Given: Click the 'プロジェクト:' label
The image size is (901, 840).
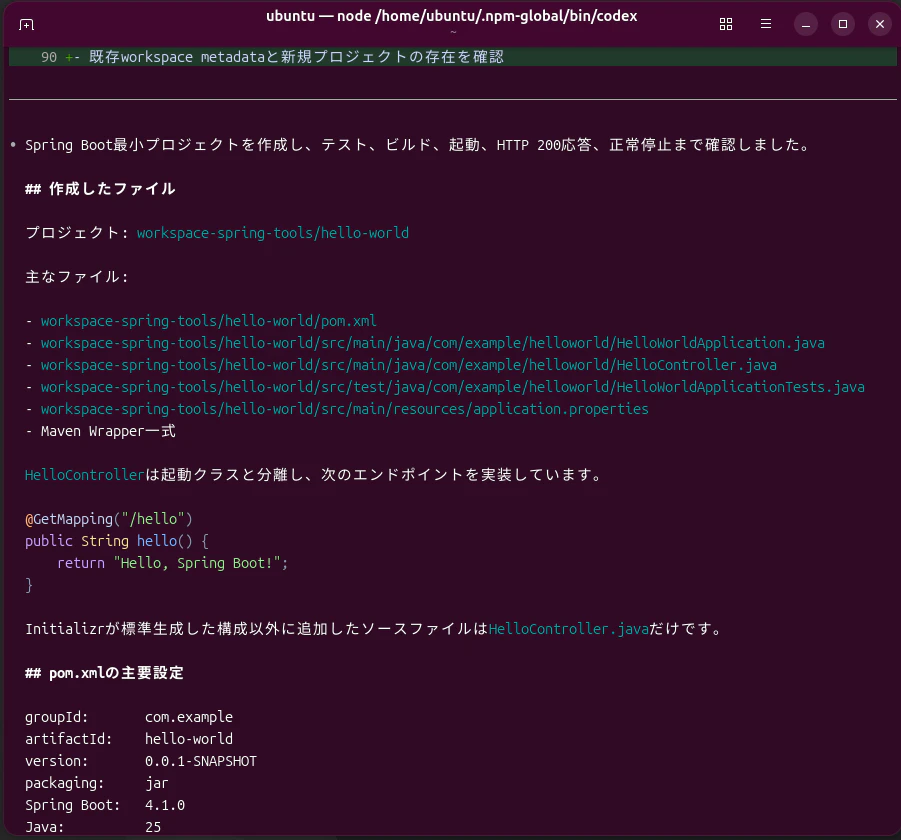Looking at the screenshot, I should pos(76,233).
